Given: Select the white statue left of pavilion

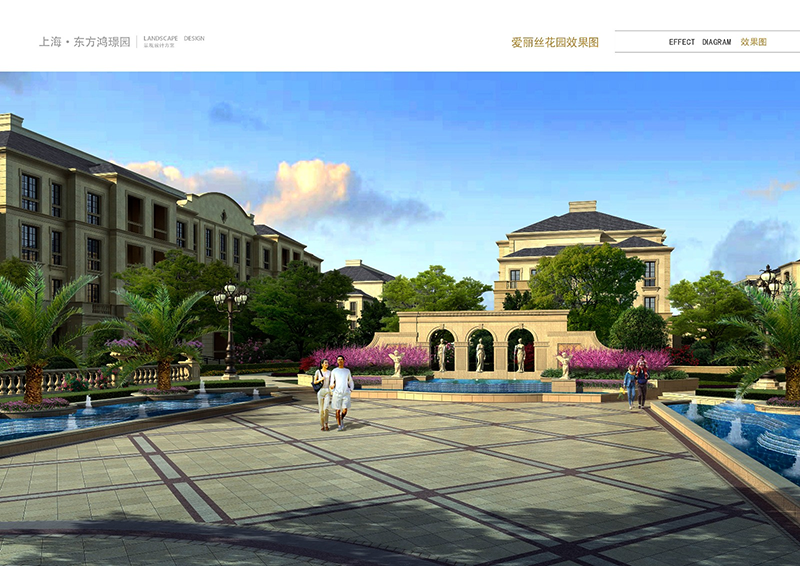Looking at the screenshot, I should click(x=395, y=362).
